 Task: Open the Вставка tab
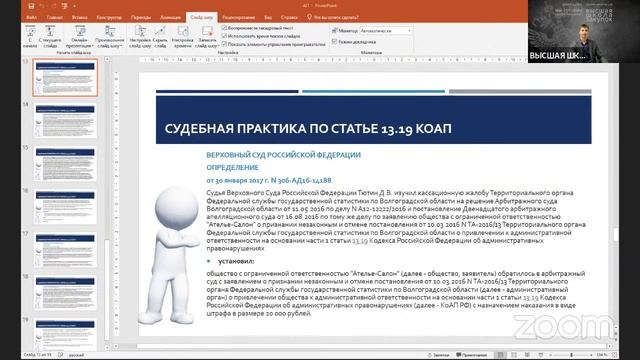pyautogui.click(x=80, y=18)
